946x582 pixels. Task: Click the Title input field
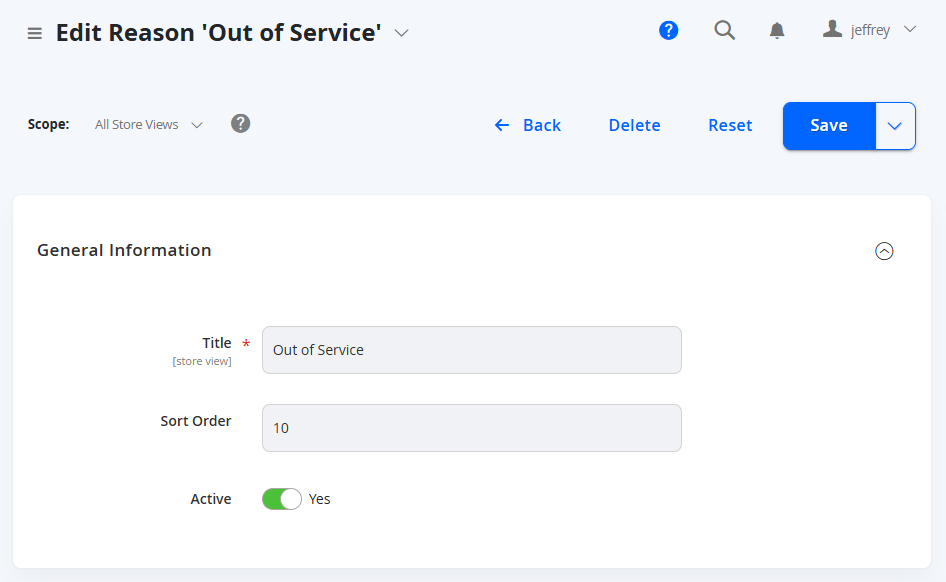coord(472,350)
